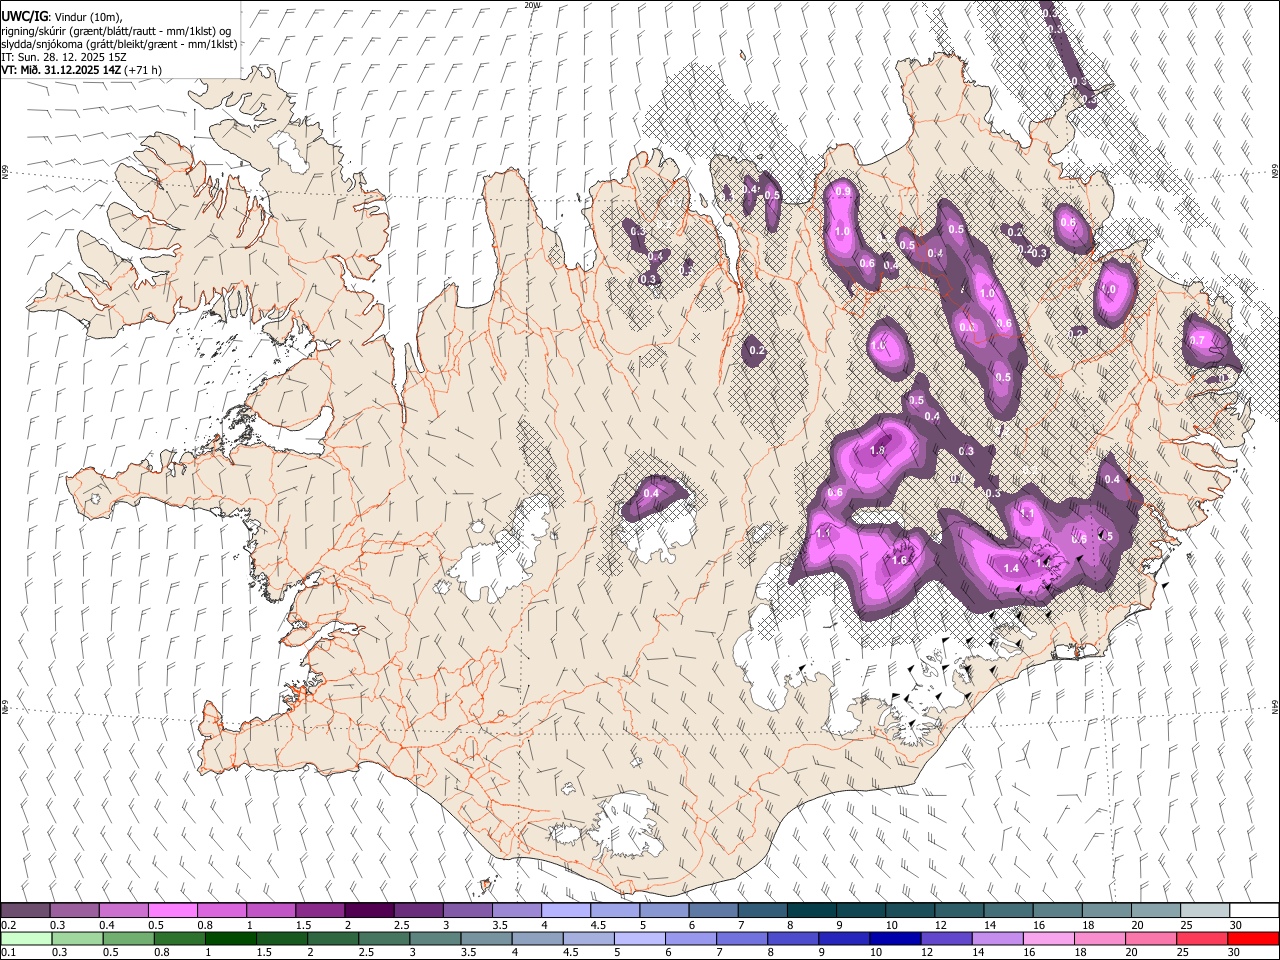The width and height of the screenshot is (1280, 960).
Task: Select light pink lower swatch starting at 16
Action: pos(1047,939)
